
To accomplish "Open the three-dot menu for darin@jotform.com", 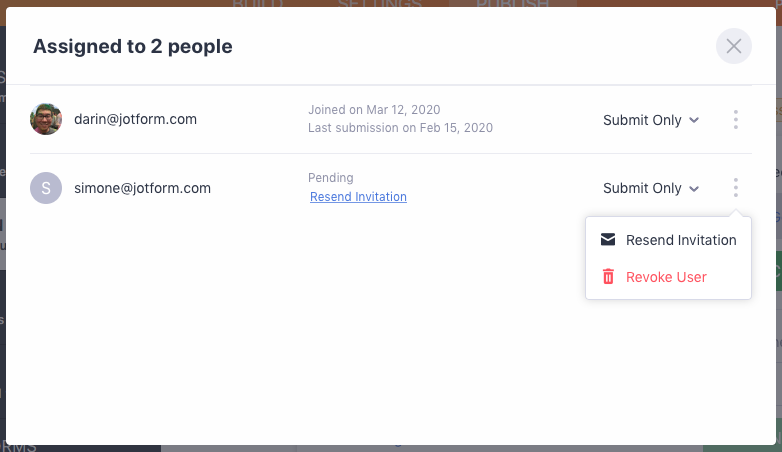I will pos(735,120).
